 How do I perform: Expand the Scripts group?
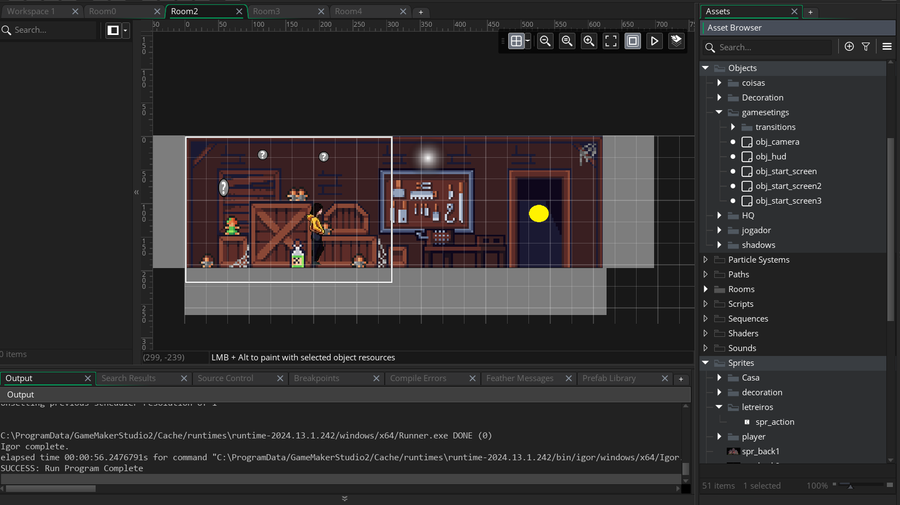(705, 304)
